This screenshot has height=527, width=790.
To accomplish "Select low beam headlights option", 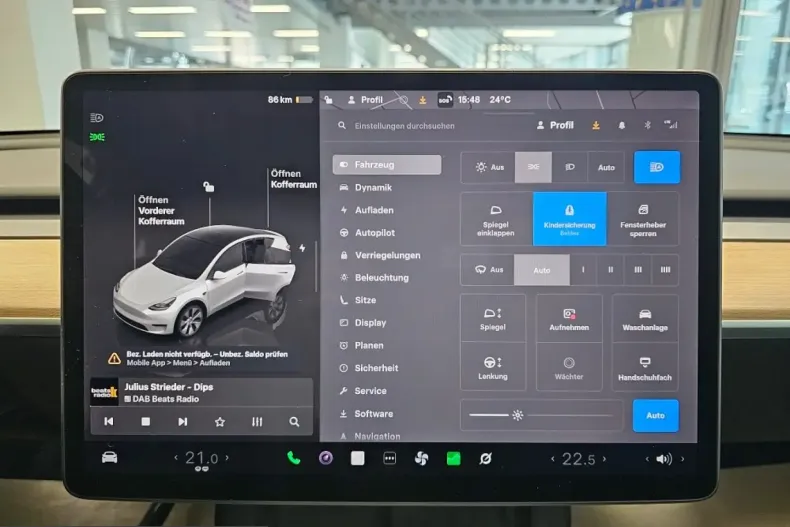I will [570, 167].
